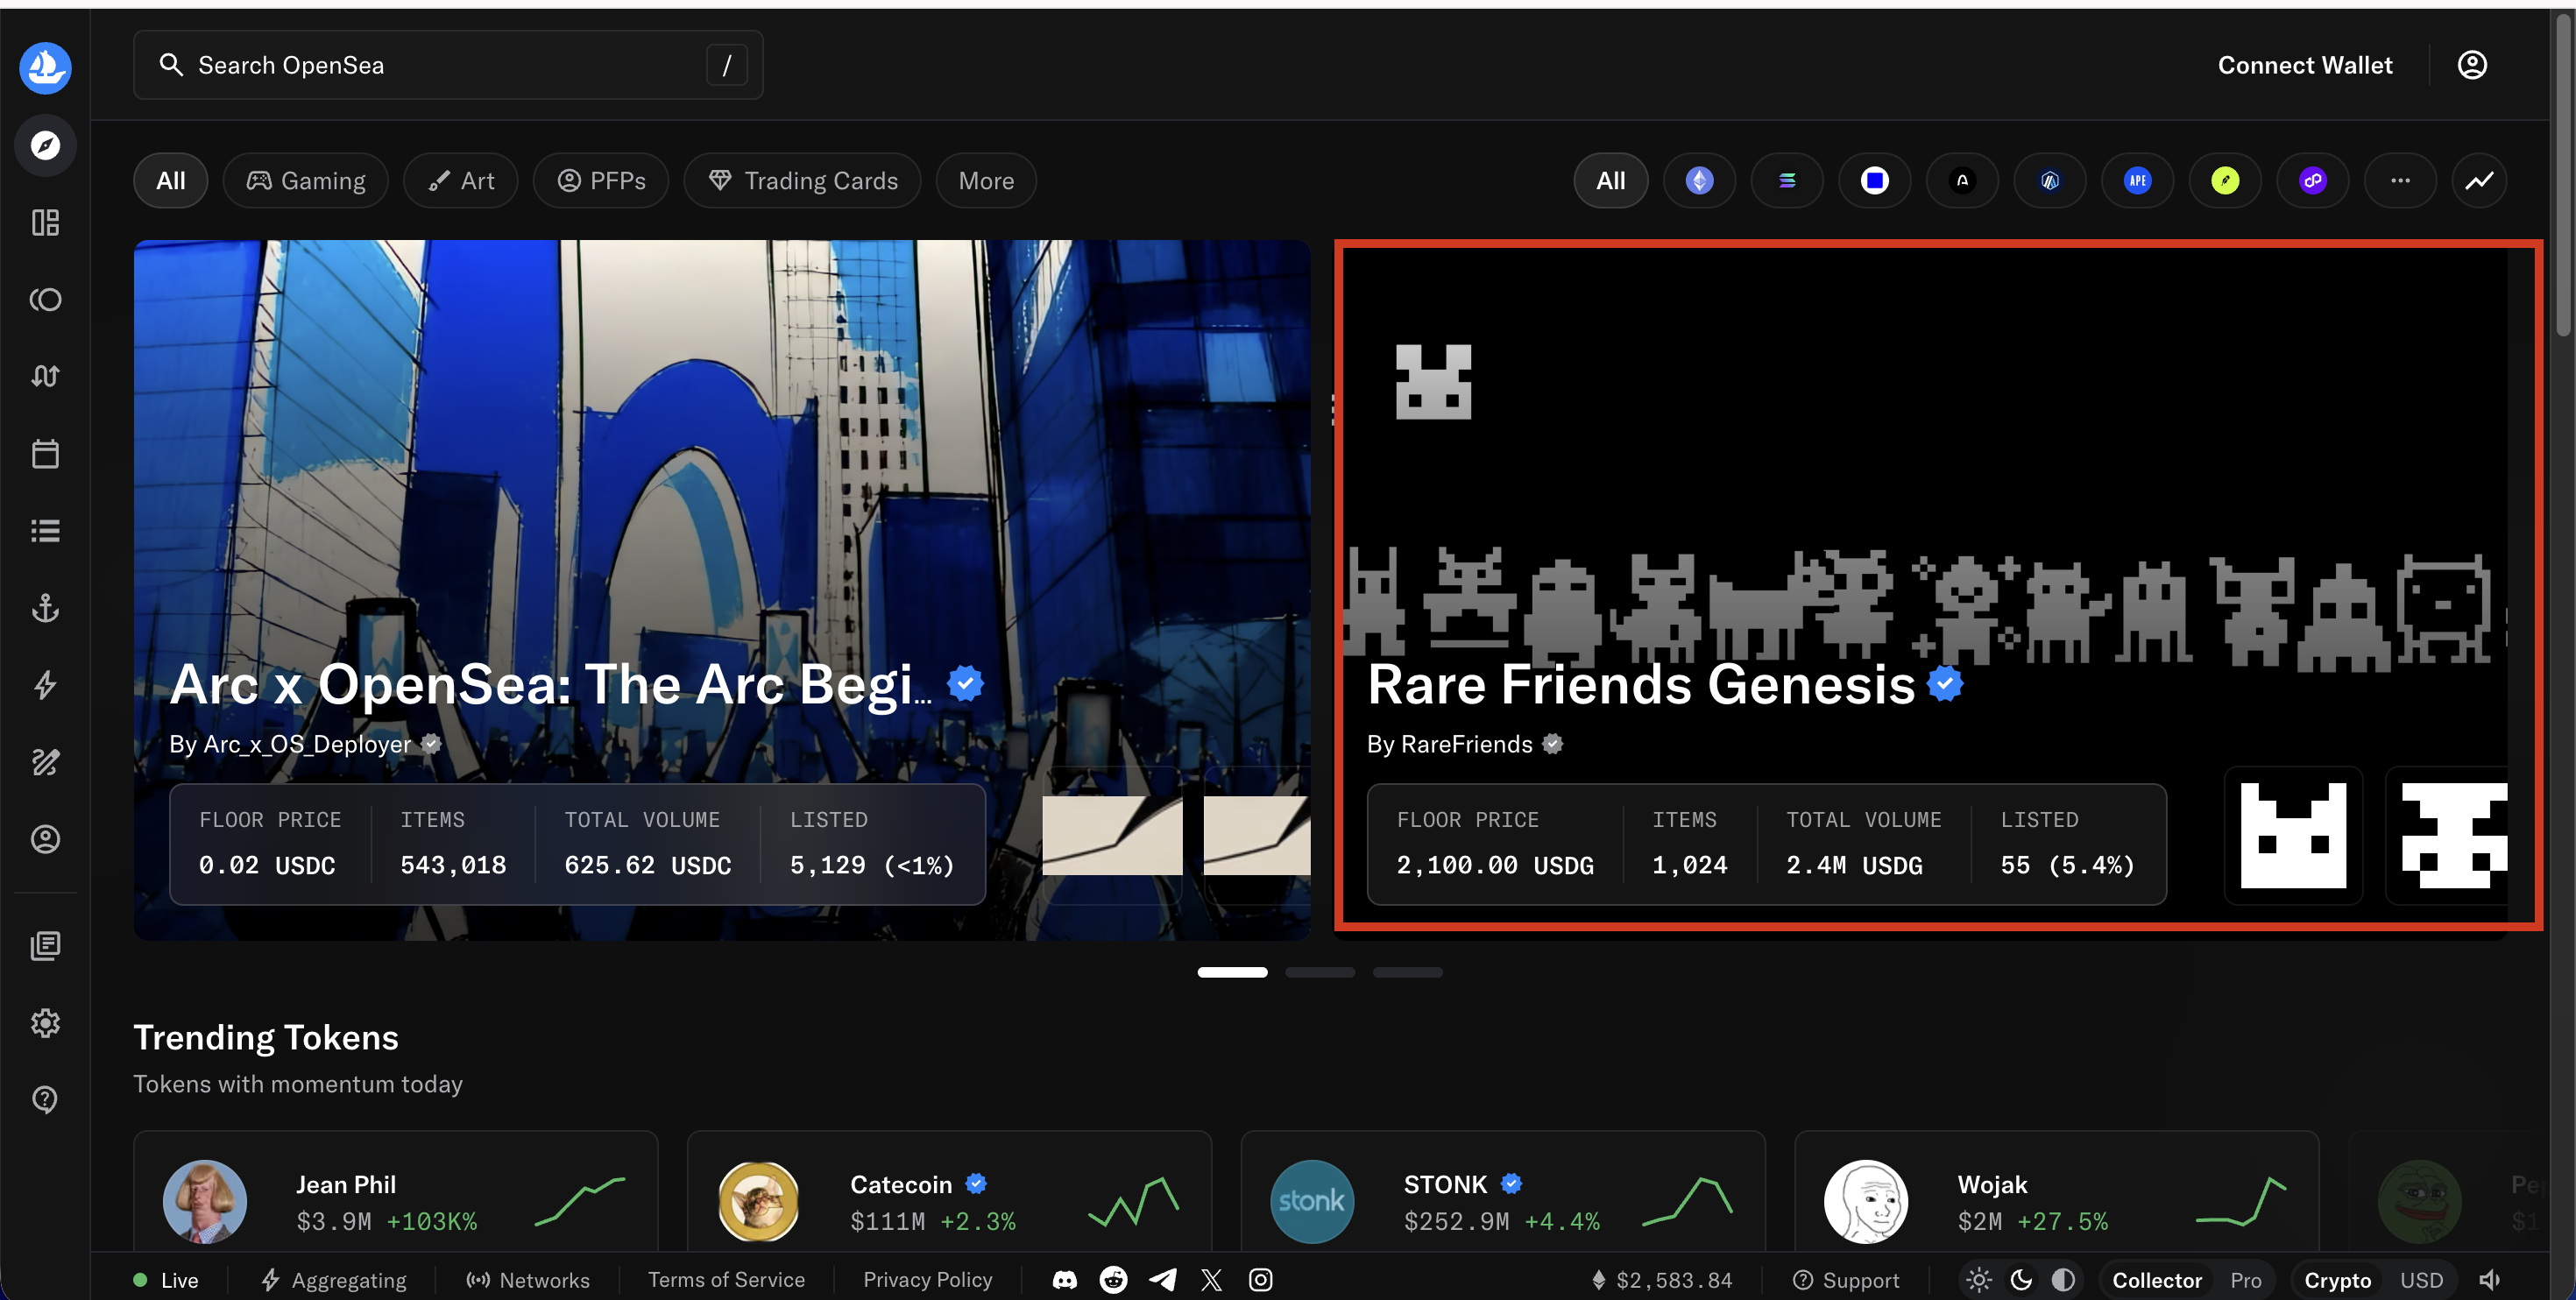2576x1300 pixels.
Task: Toggle the trending chart view button
Action: coord(2479,181)
